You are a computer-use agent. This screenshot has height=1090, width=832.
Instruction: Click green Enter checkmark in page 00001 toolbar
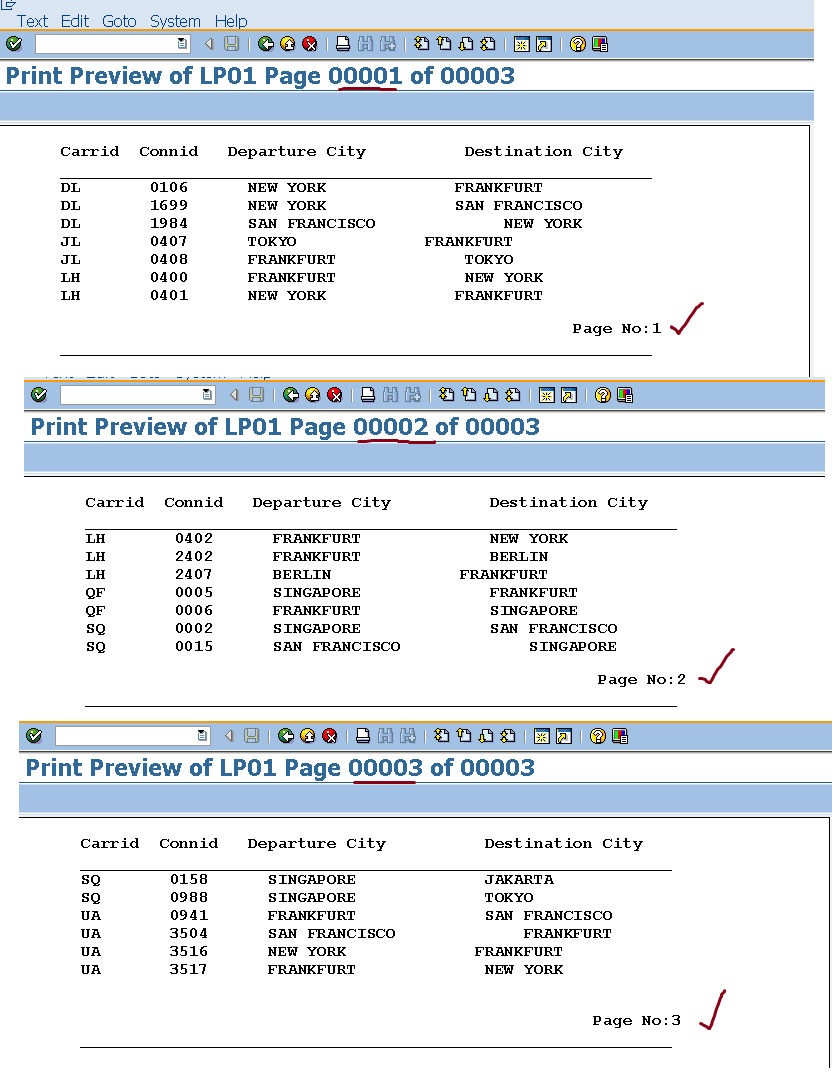pos(14,44)
